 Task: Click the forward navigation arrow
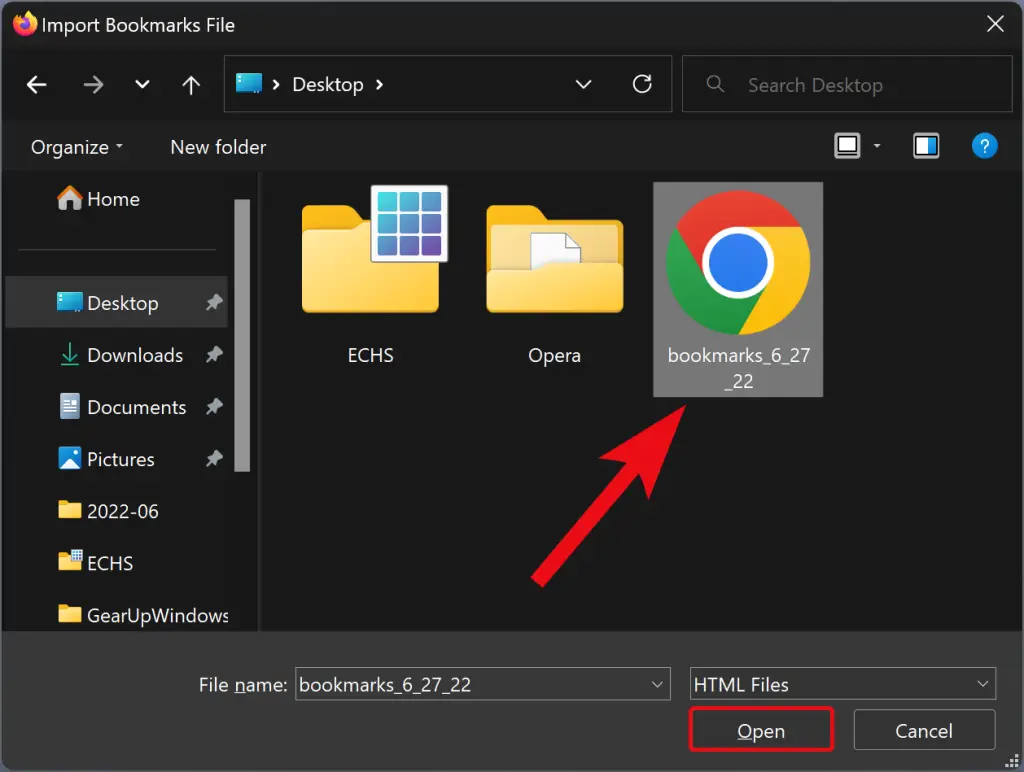click(x=93, y=84)
